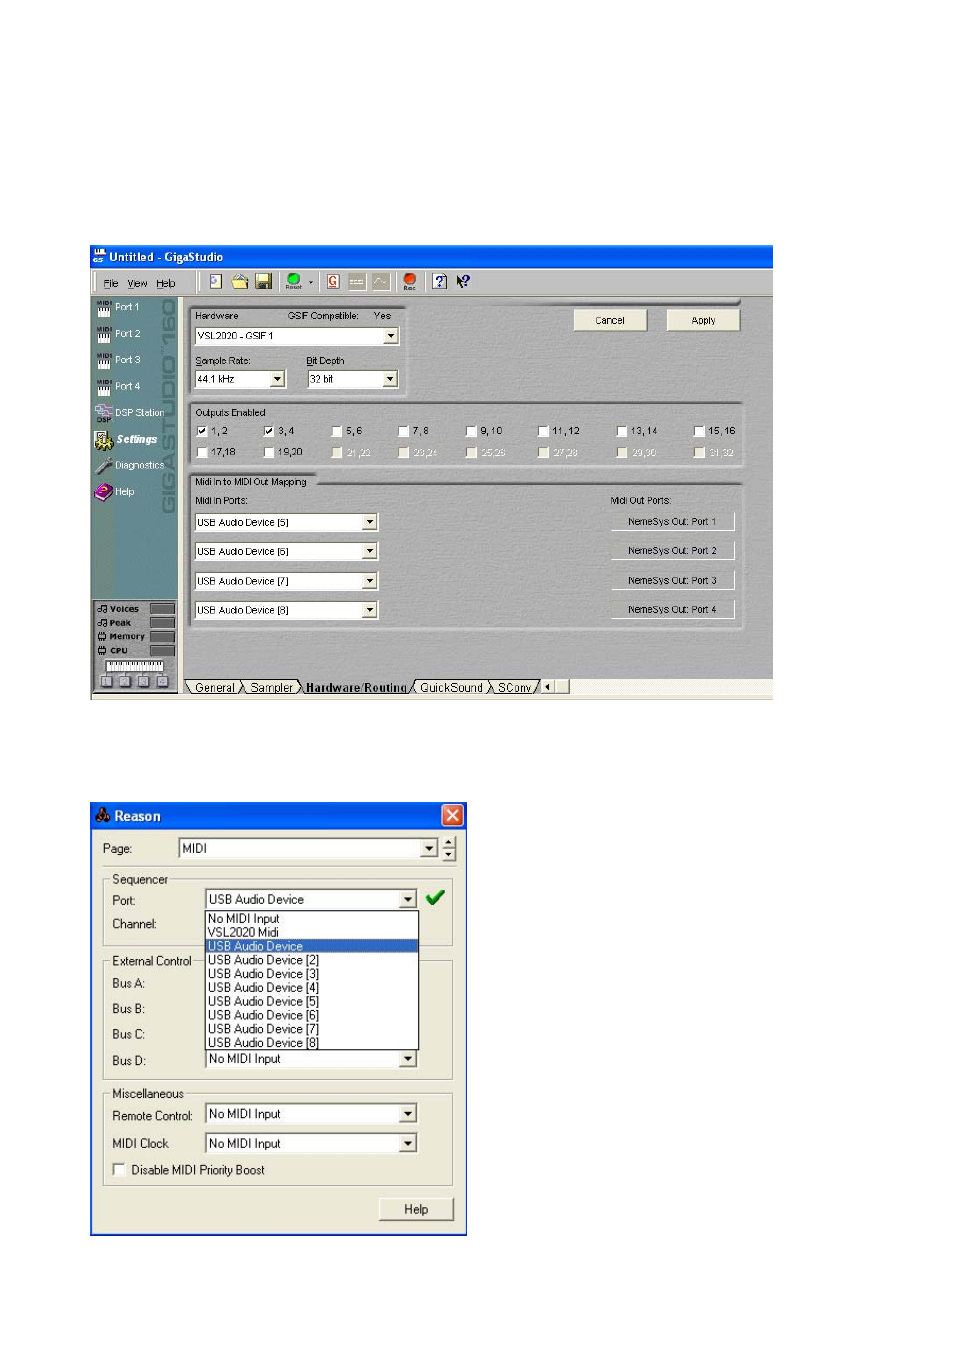Switch to the General tab
The width and height of the screenshot is (954, 1351).
point(214,688)
